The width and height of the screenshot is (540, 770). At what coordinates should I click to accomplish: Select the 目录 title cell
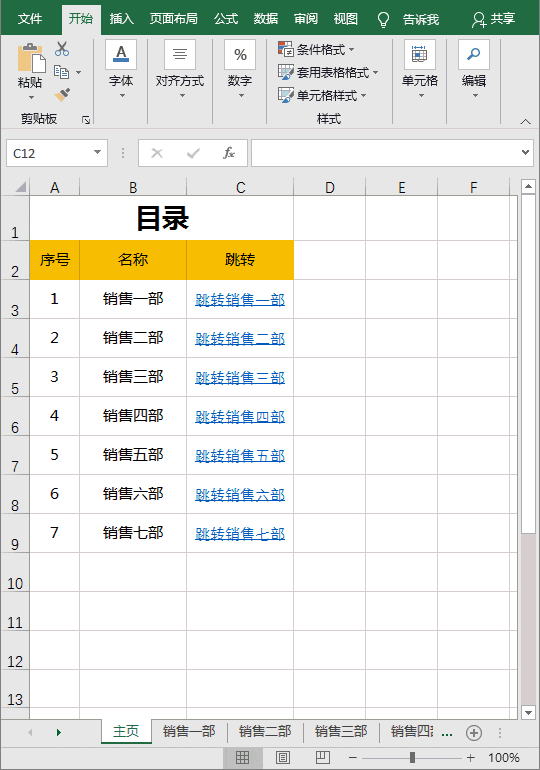point(162,219)
